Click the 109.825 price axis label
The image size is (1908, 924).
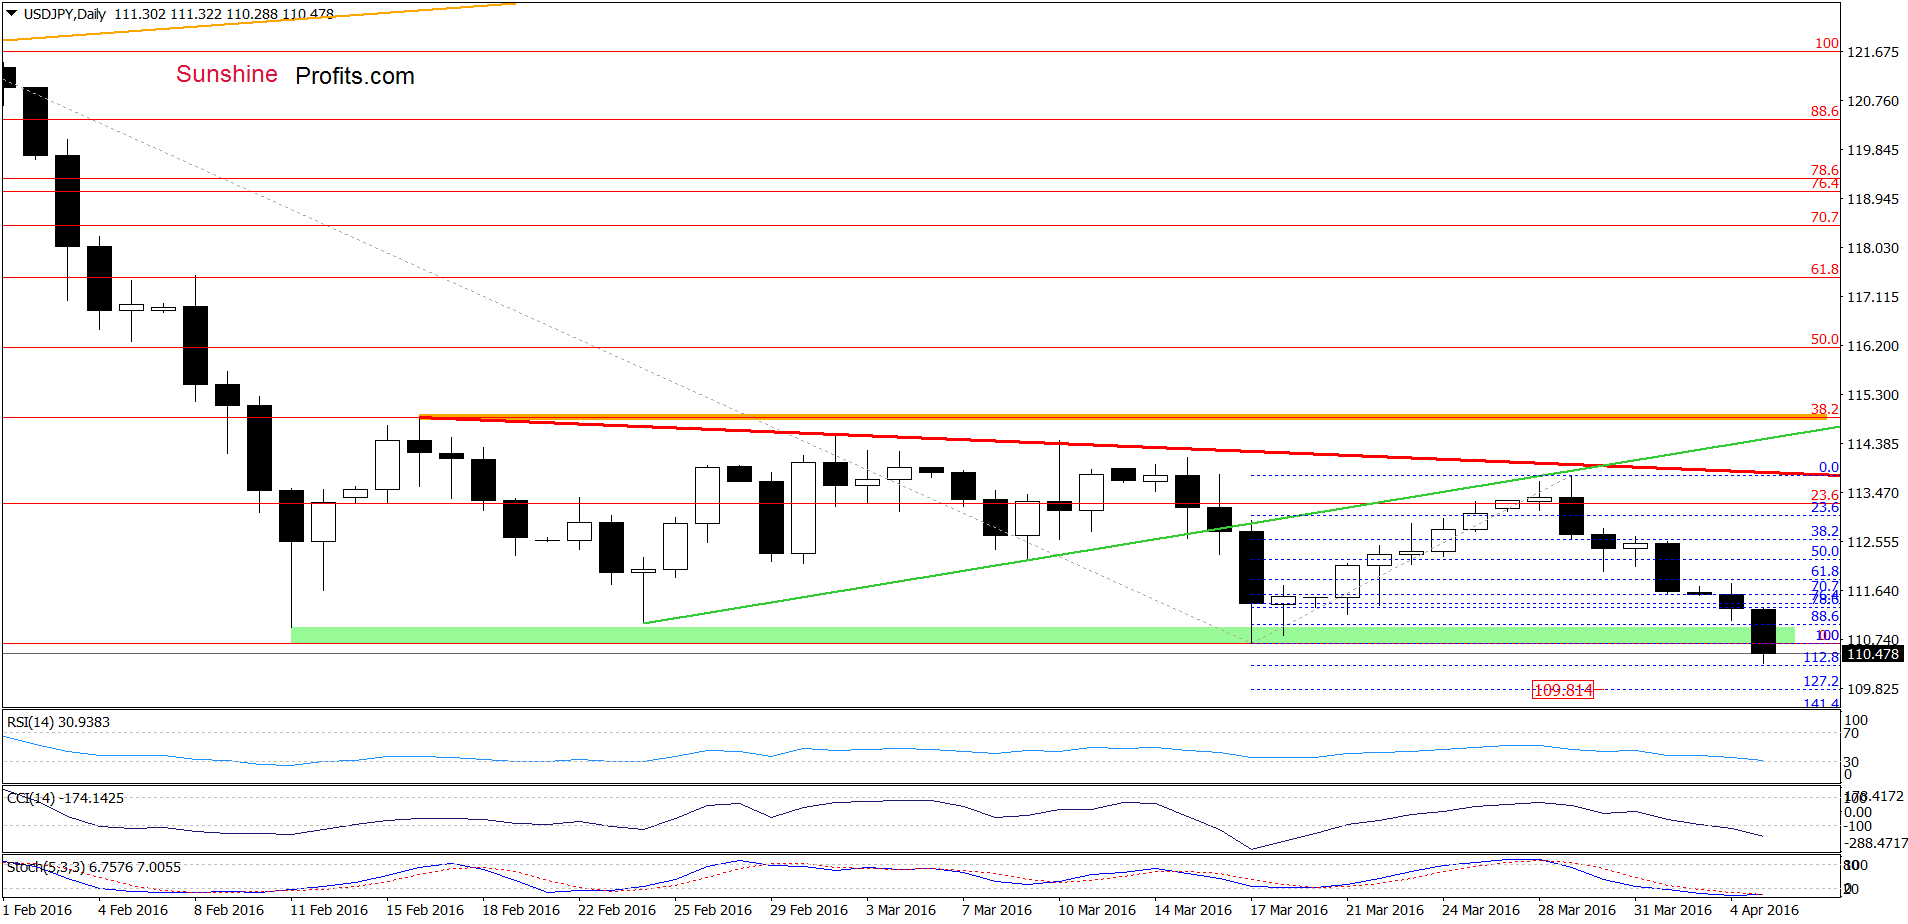coord(1873,689)
